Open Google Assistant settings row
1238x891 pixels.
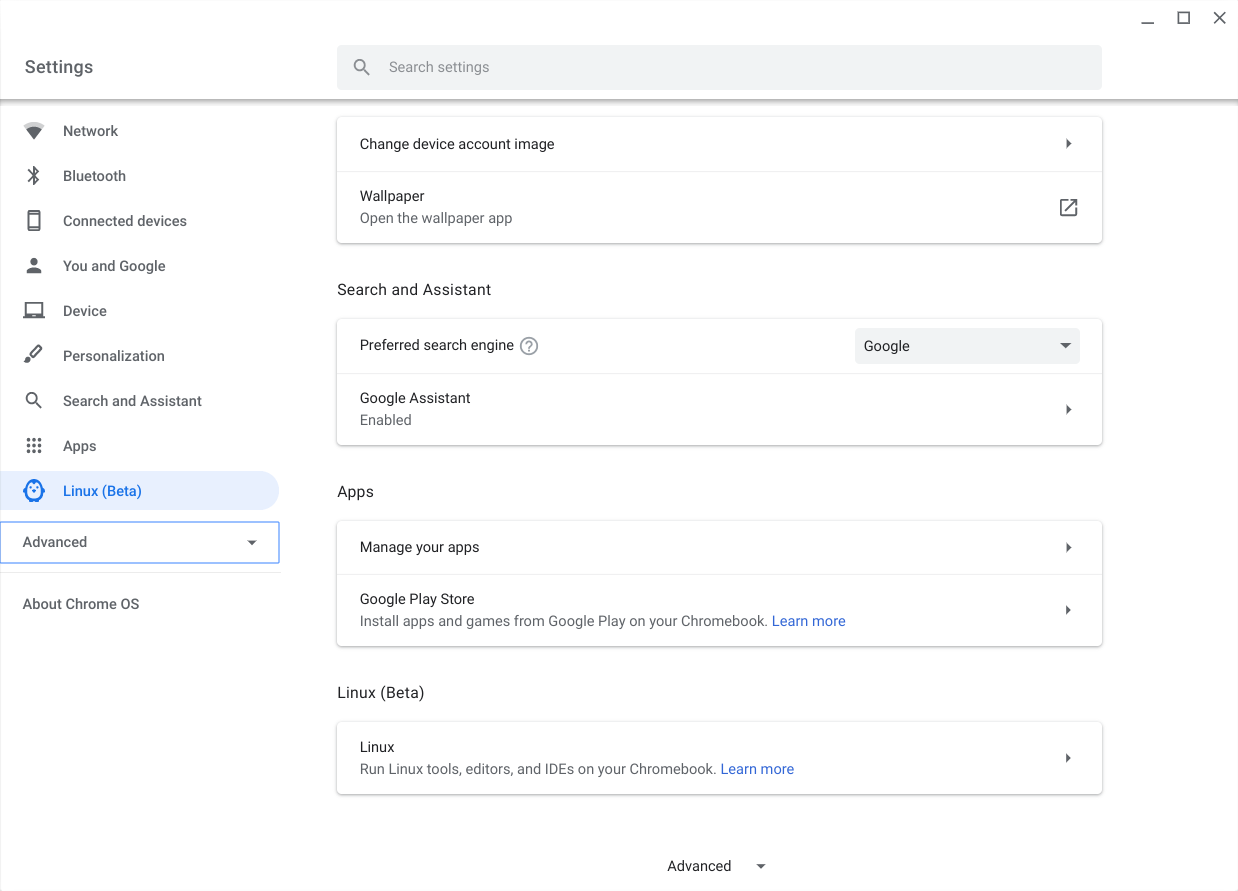pyautogui.click(x=719, y=409)
